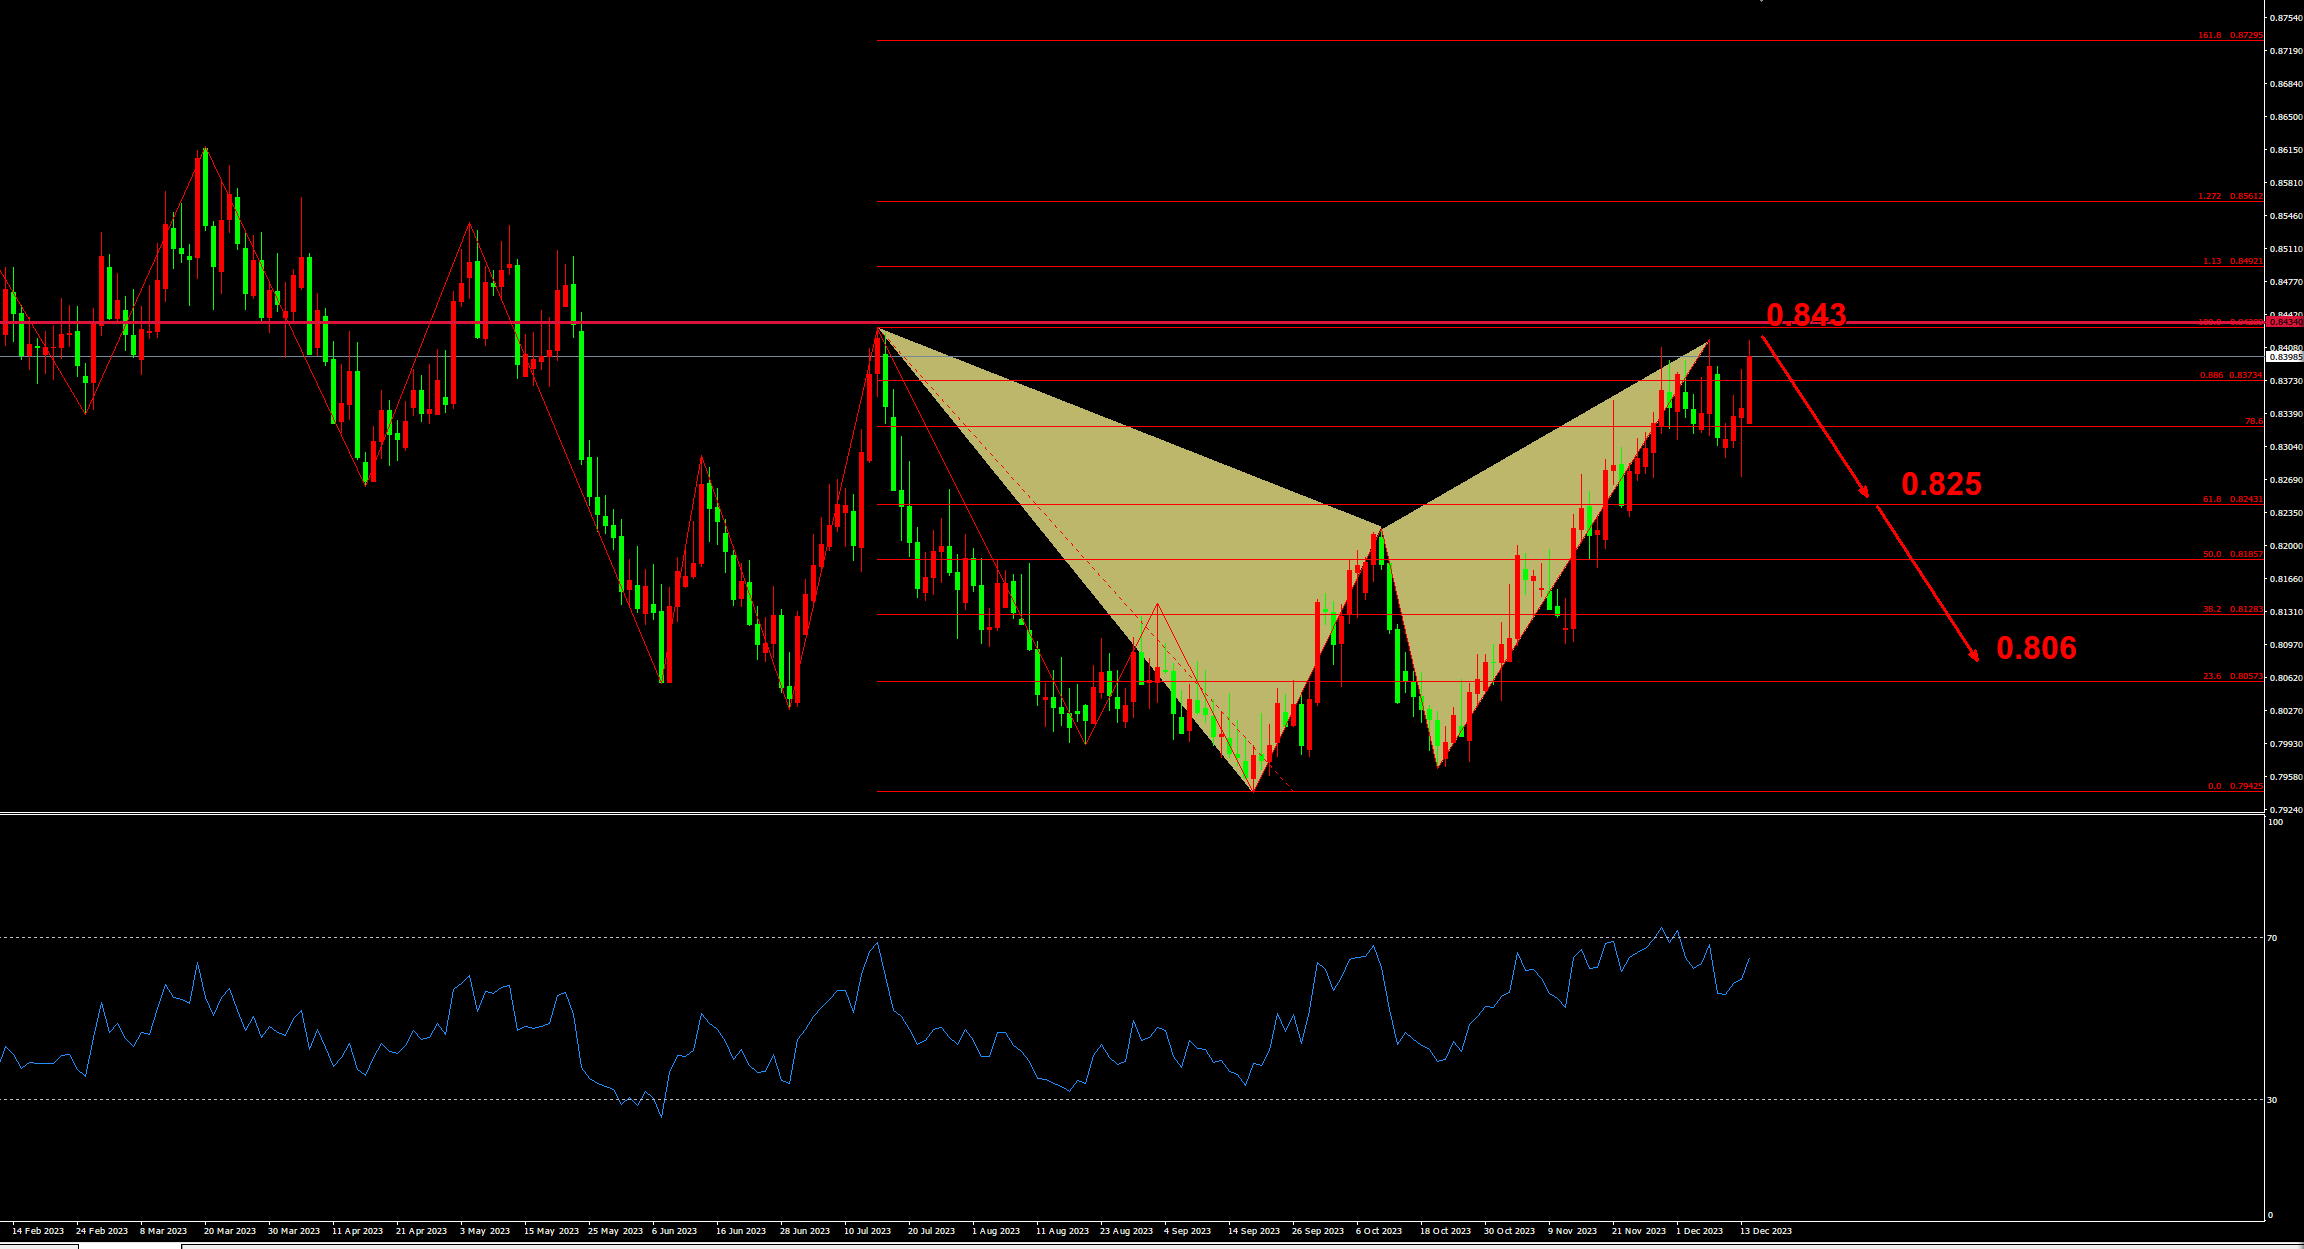This screenshot has height=1249, width=2304.
Task: Click the current price tag 0.83985
Action: tap(2284, 357)
